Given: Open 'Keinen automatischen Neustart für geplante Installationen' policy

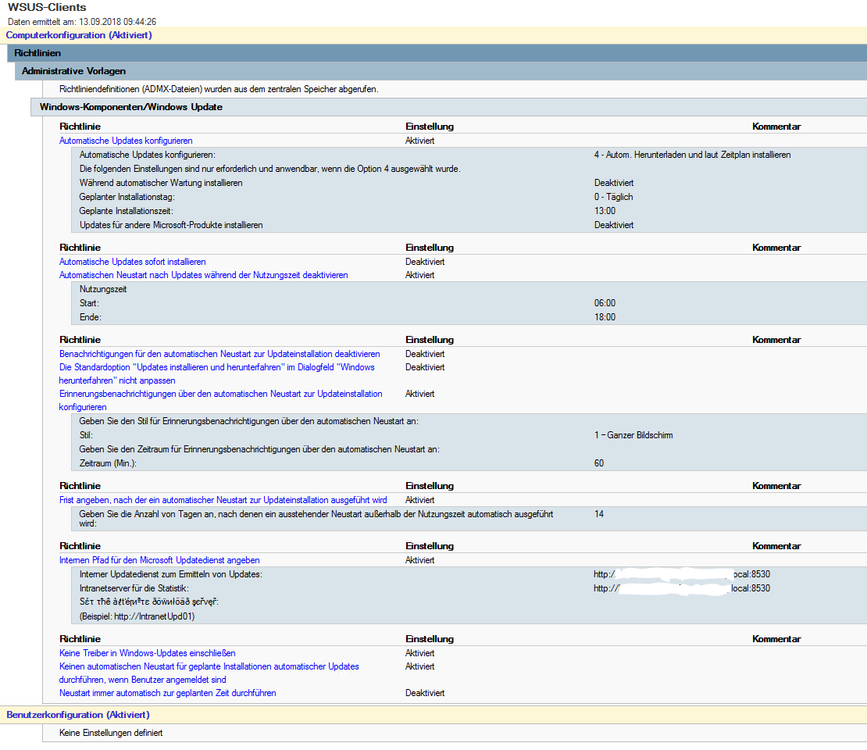Looking at the screenshot, I should click(209, 666).
